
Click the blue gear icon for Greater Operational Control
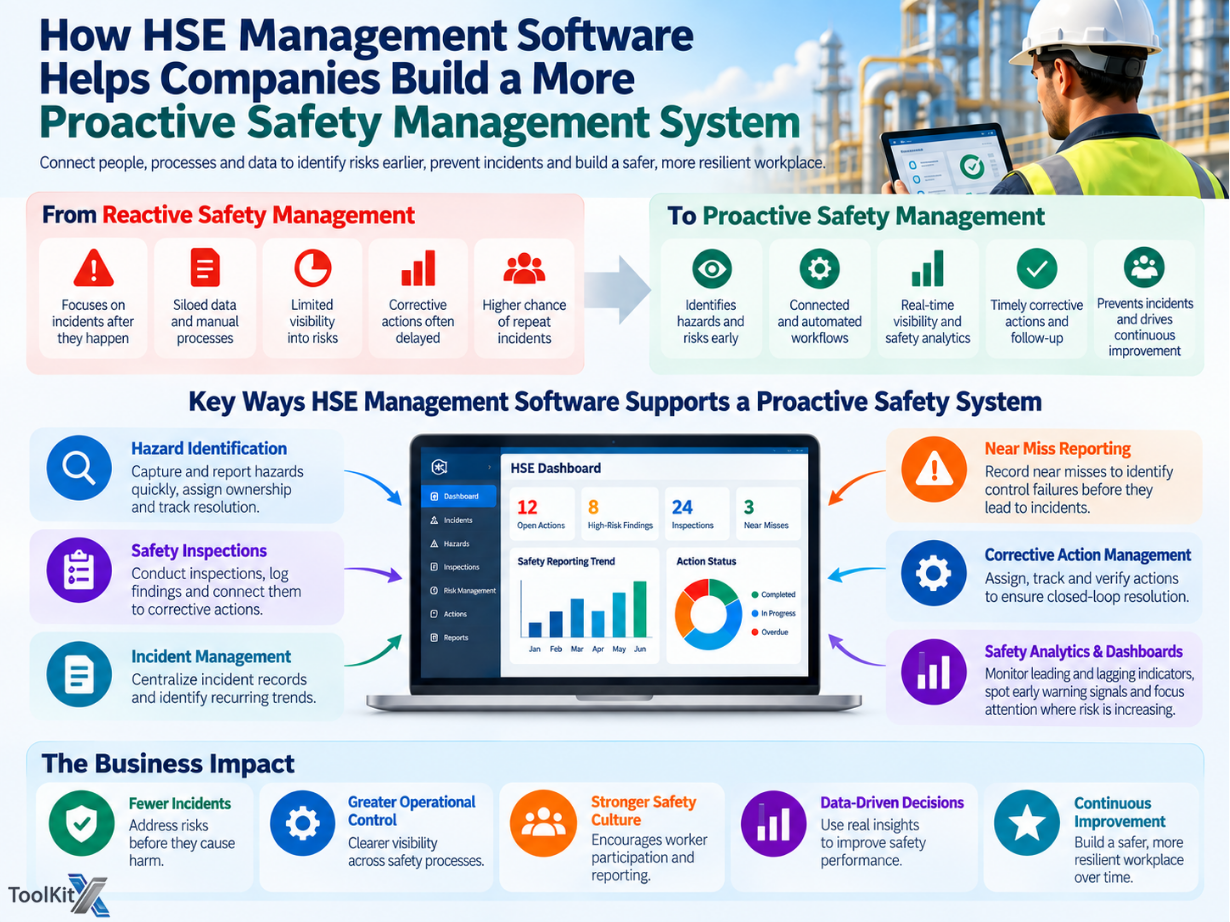pyautogui.click(x=303, y=823)
